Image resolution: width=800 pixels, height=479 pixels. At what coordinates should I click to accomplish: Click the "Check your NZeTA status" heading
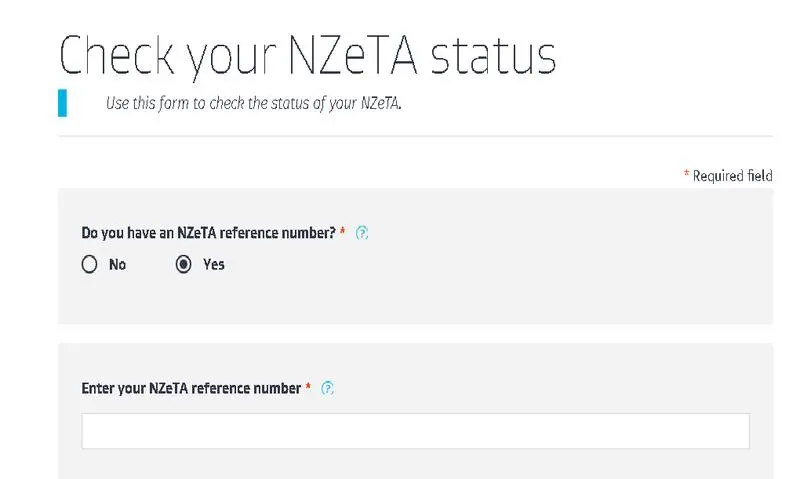(x=307, y=57)
